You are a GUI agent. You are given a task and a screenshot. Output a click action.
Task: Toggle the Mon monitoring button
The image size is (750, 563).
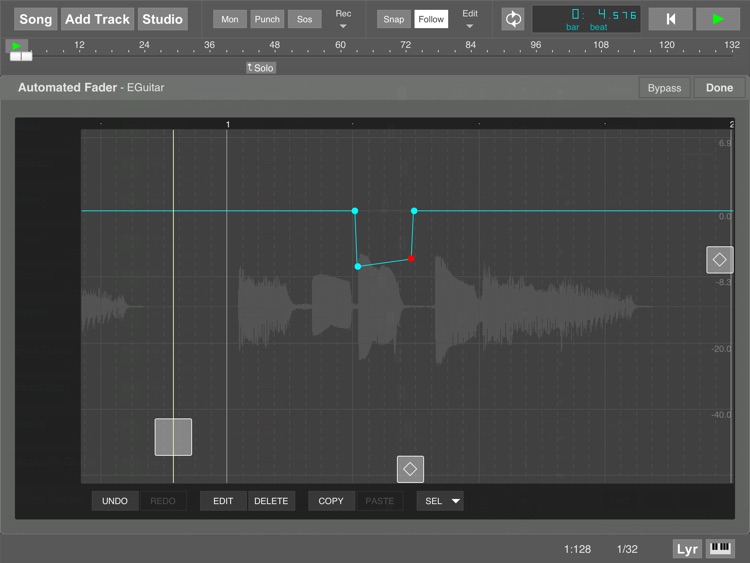tap(230, 19)
